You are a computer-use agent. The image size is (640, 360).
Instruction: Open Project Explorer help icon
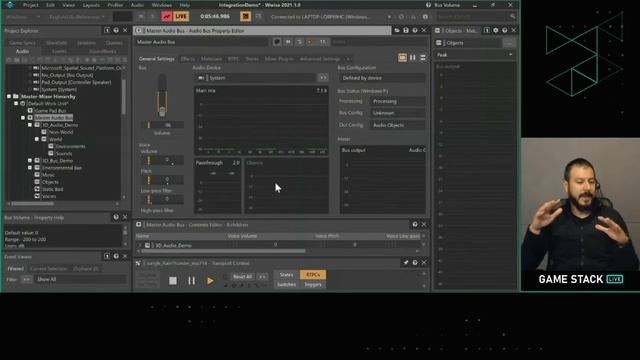point(116,31)
